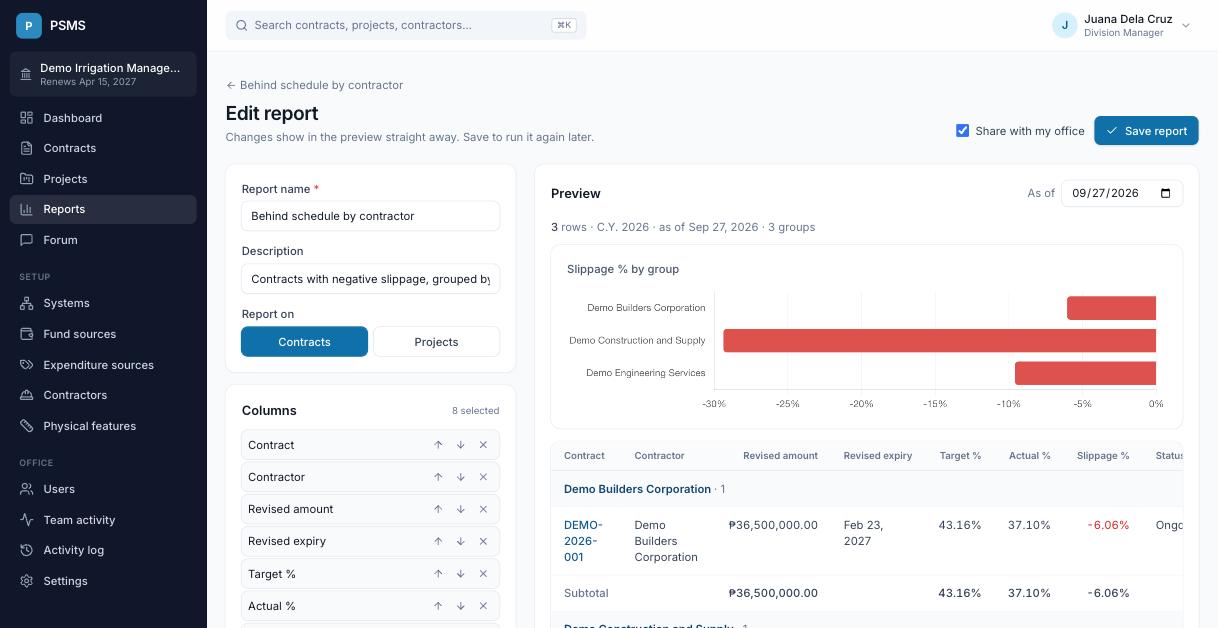Move the Revised expiry column up
This screenshot has height=628, width=1218.
438,541
